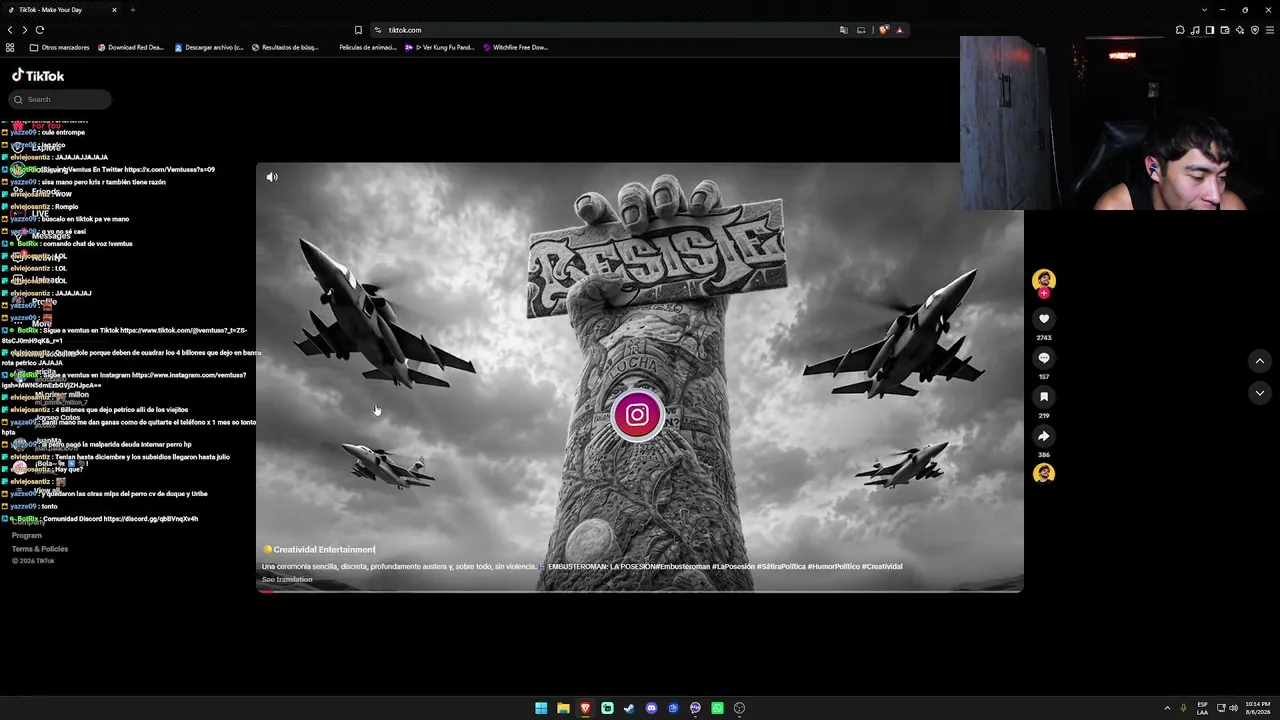Image resolution: width=1280 pixels, height=720 pixels.
Task: Mute the TikTok video sound
Action: pyautogui.click(x=272, y=177)
